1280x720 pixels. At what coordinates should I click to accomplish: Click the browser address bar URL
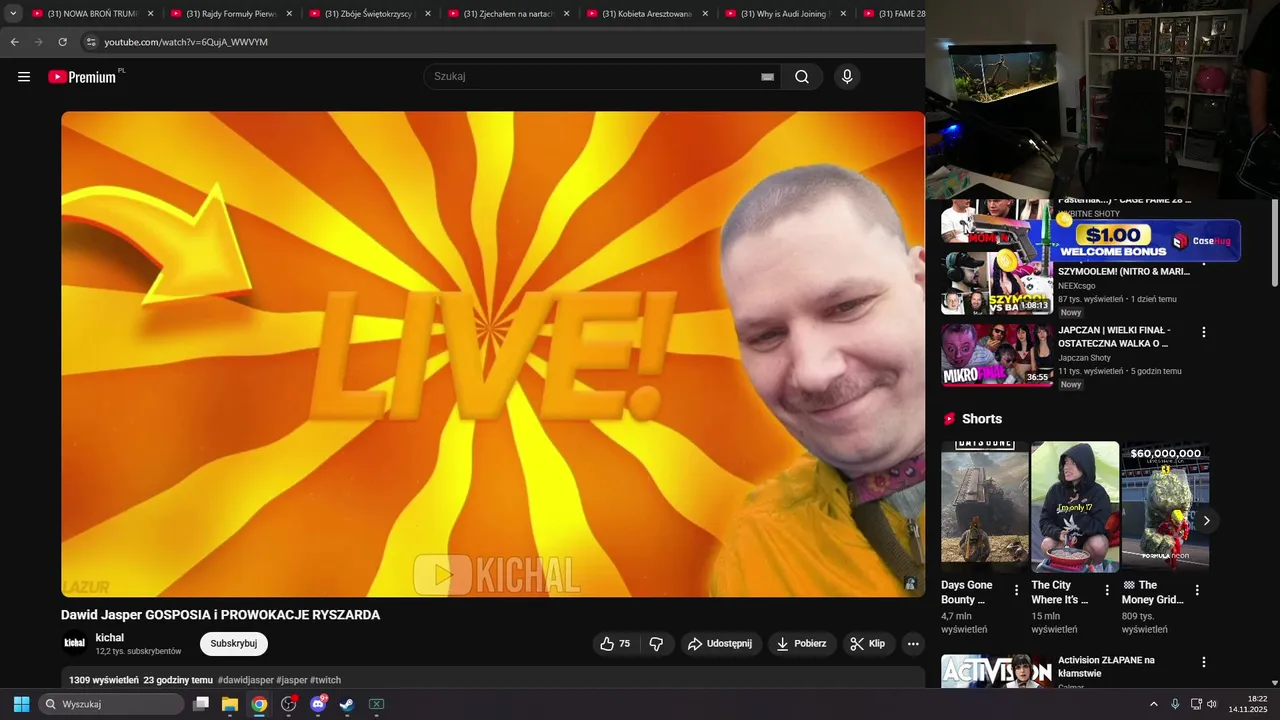[186, 42]
